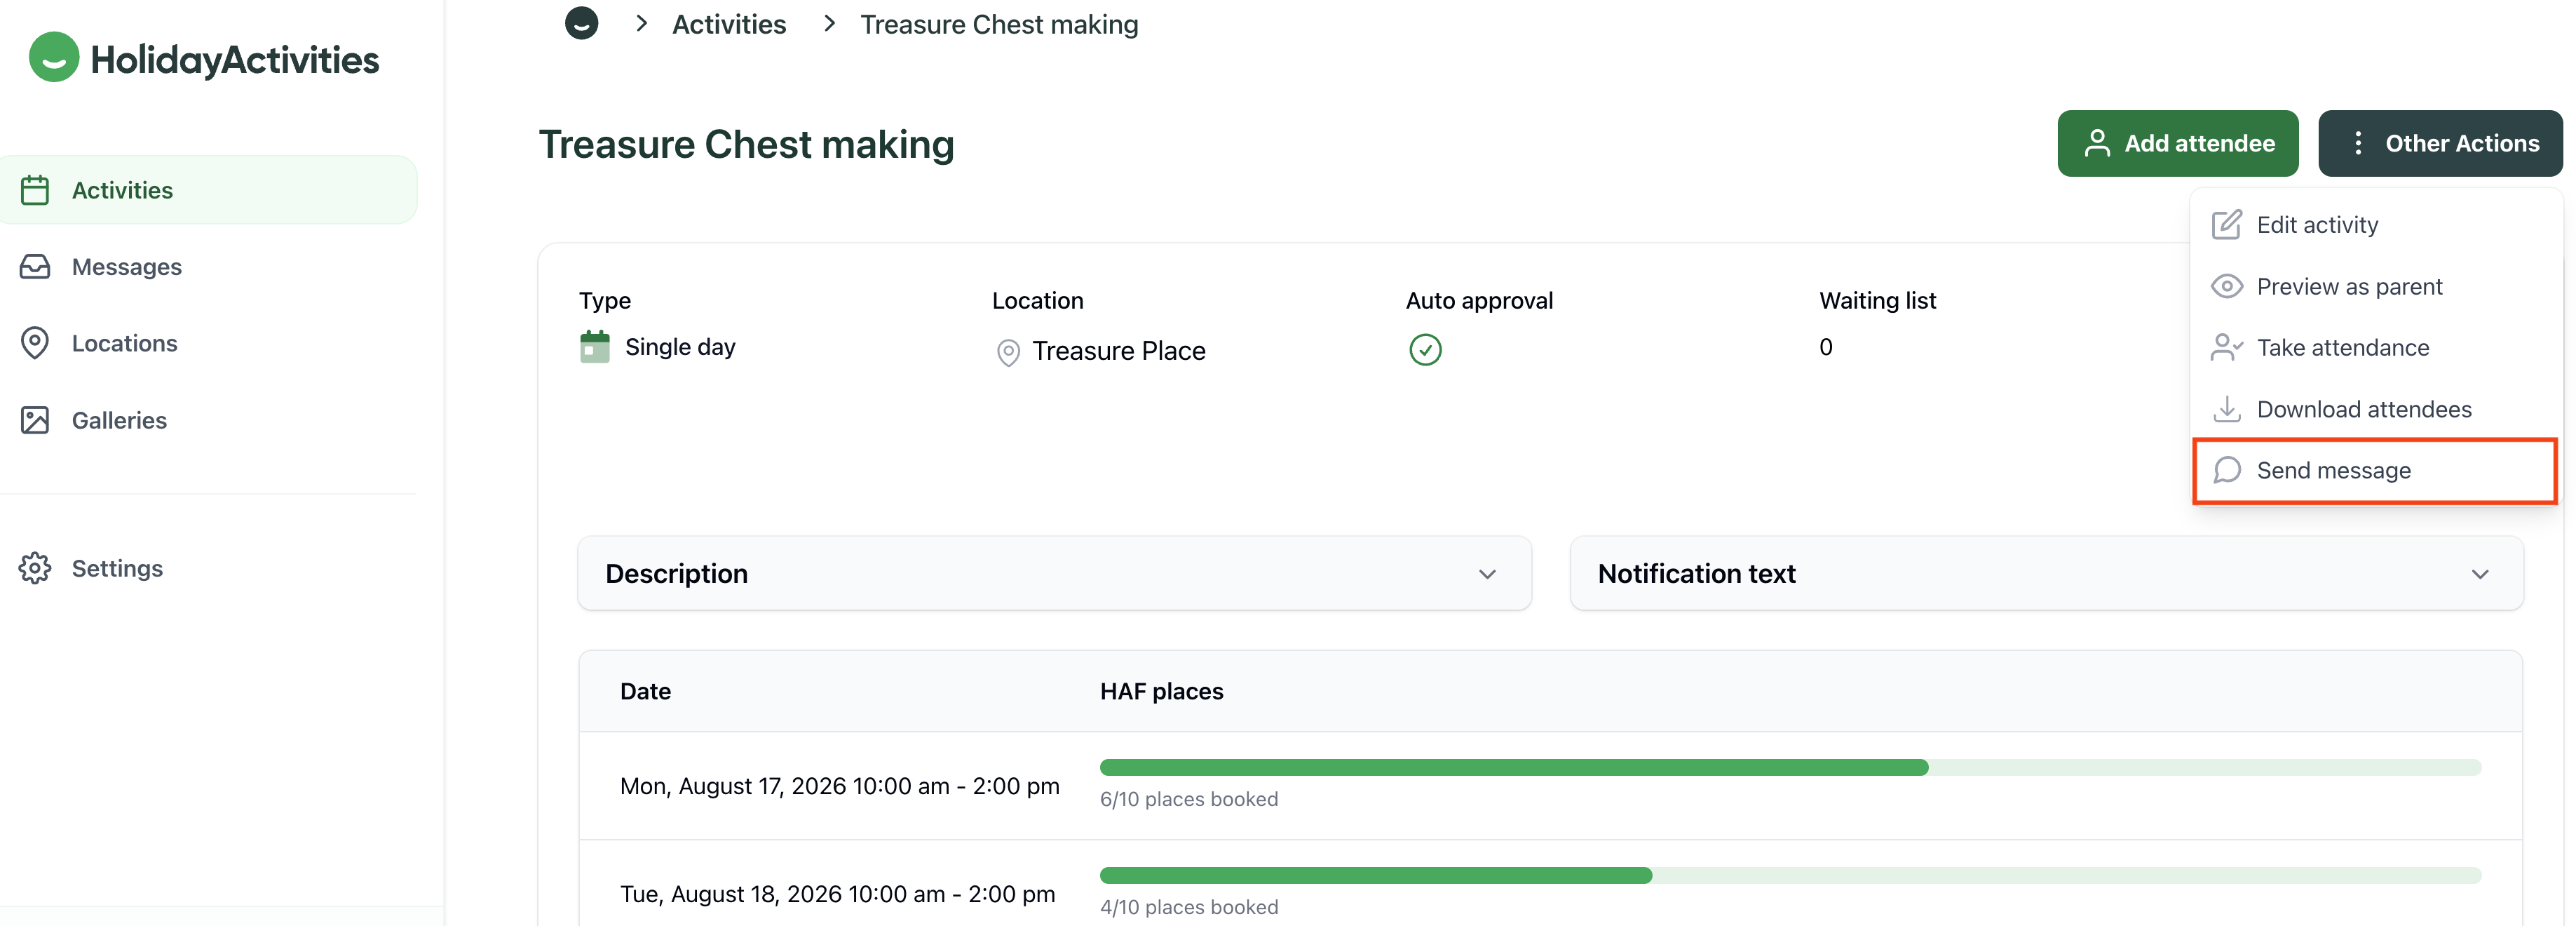Click the Locations pin icon in sidebar
Image resolution: width=2576 pixels, height=926 pixels.
tap(35, 343)
